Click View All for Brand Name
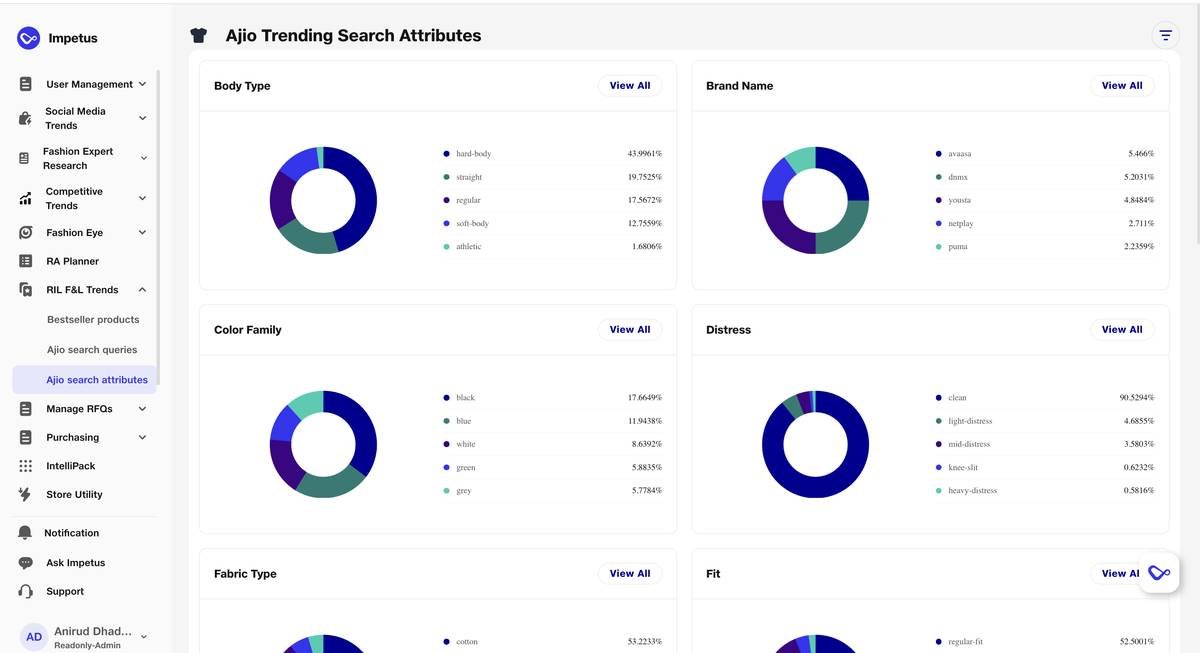The height and width of the screenshot is (653, 1200). click(x=1122, y=86)
